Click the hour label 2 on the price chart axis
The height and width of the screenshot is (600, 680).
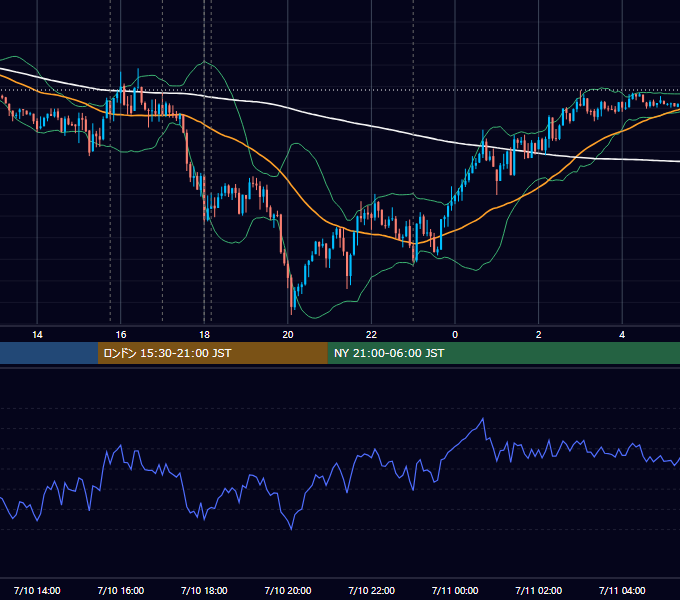539,335
